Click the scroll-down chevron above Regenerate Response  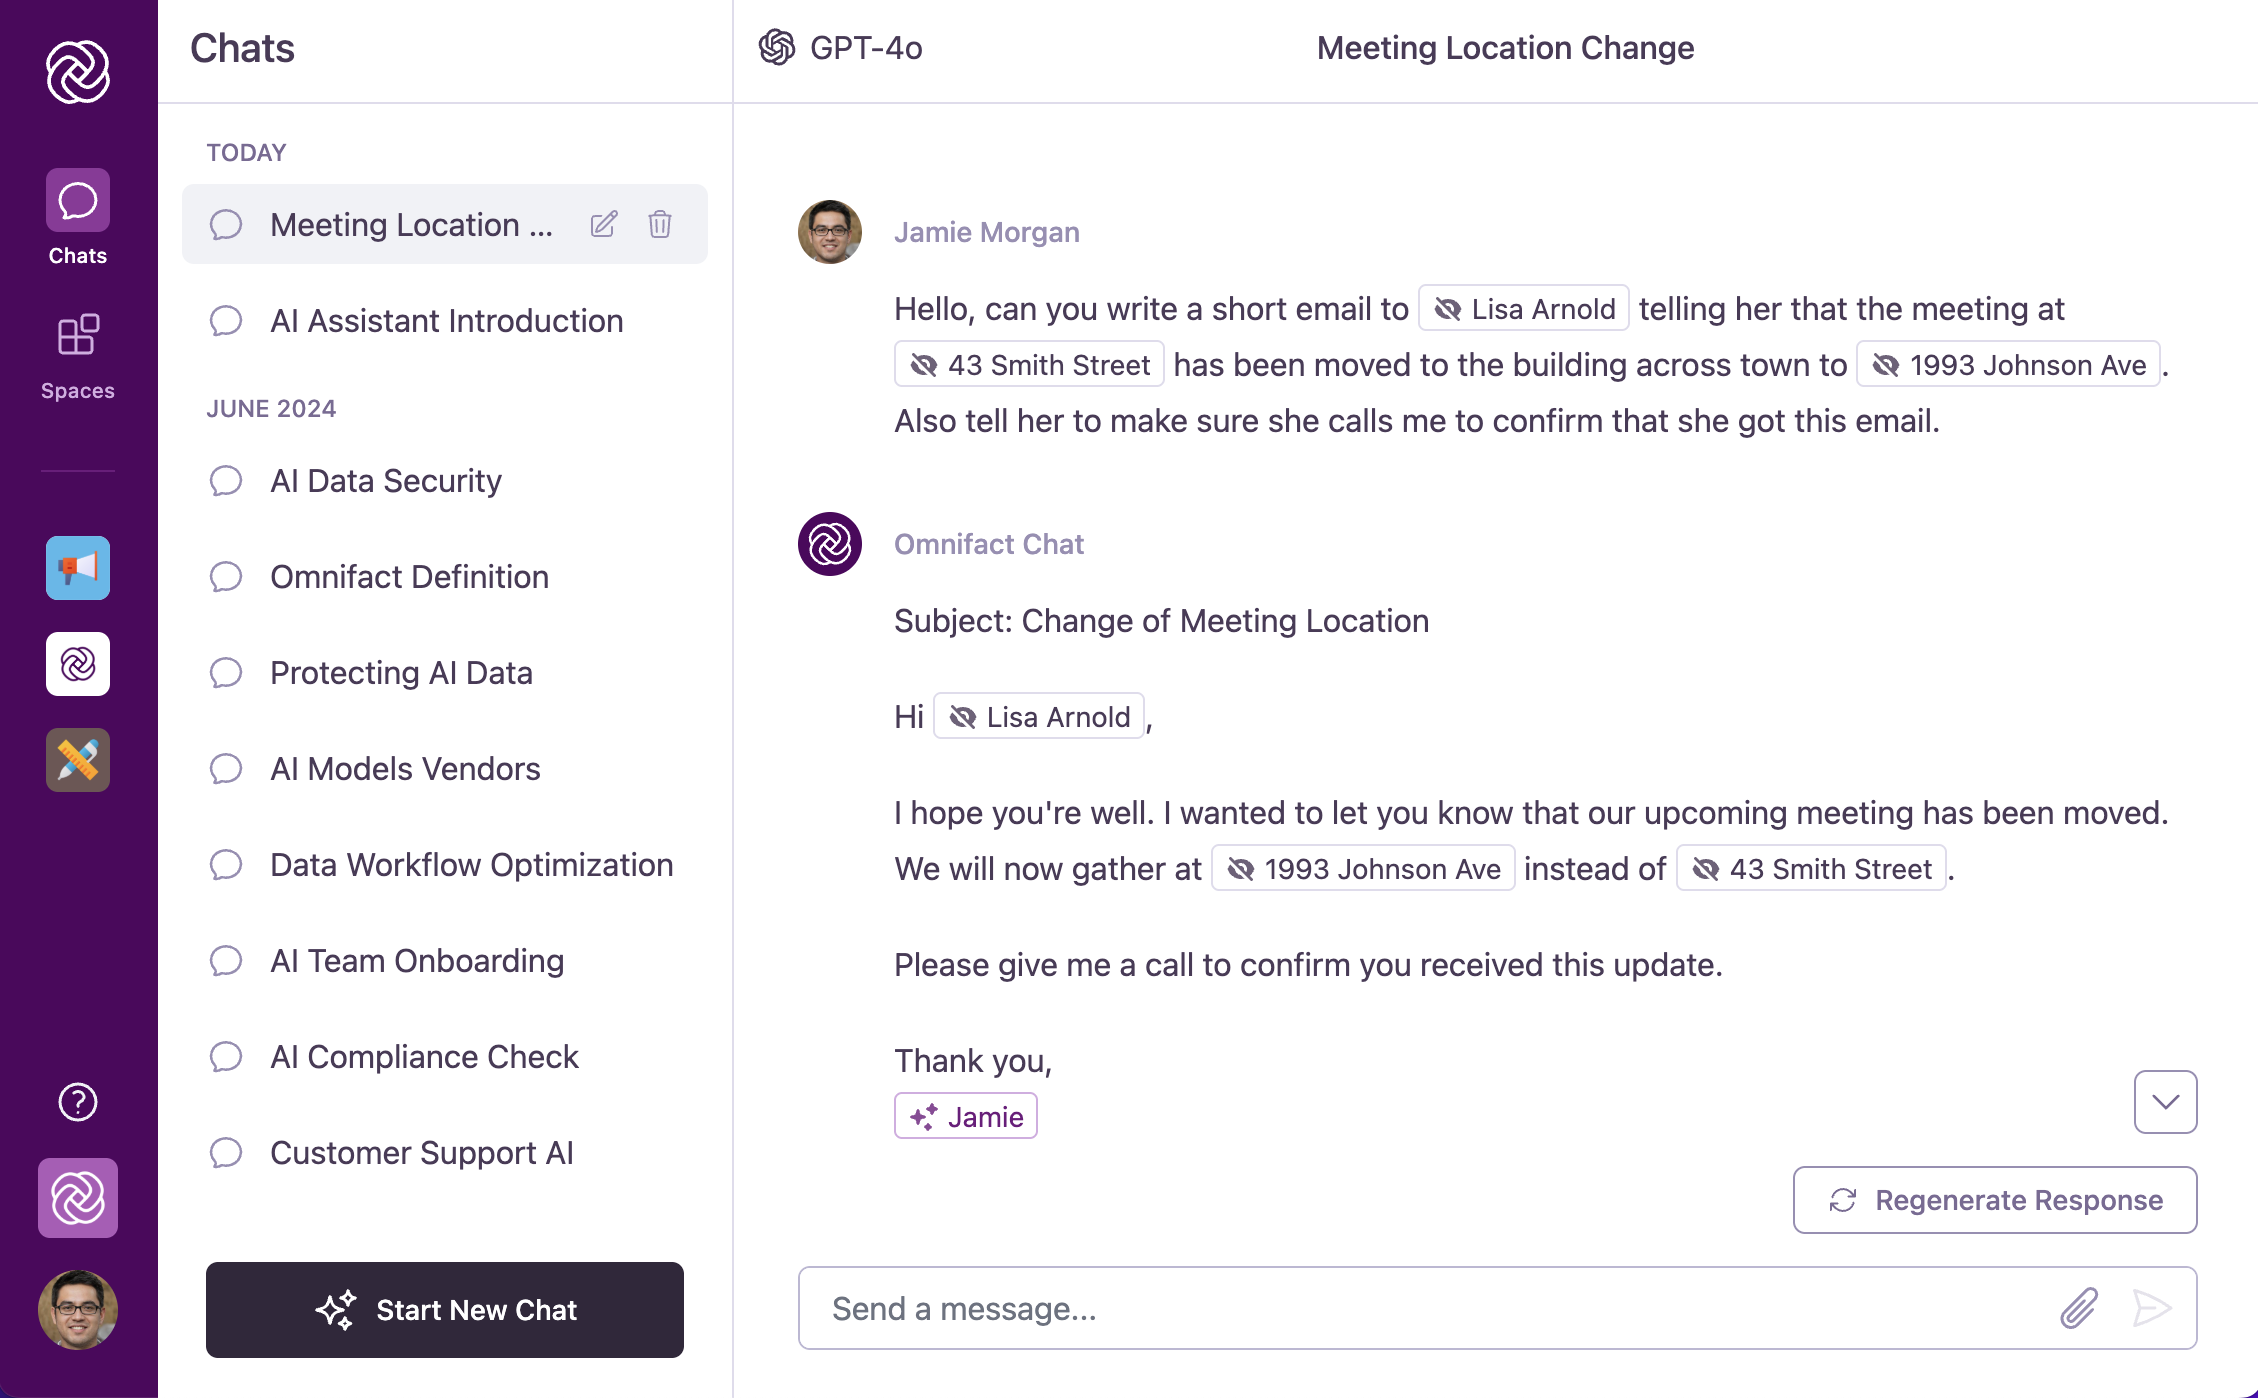point(2165,1102)
